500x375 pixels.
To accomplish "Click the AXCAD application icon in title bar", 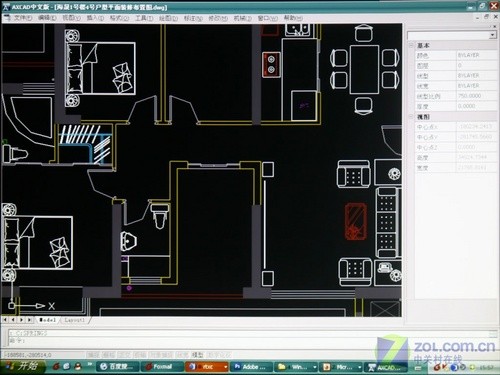I will (x=5, y=7).
